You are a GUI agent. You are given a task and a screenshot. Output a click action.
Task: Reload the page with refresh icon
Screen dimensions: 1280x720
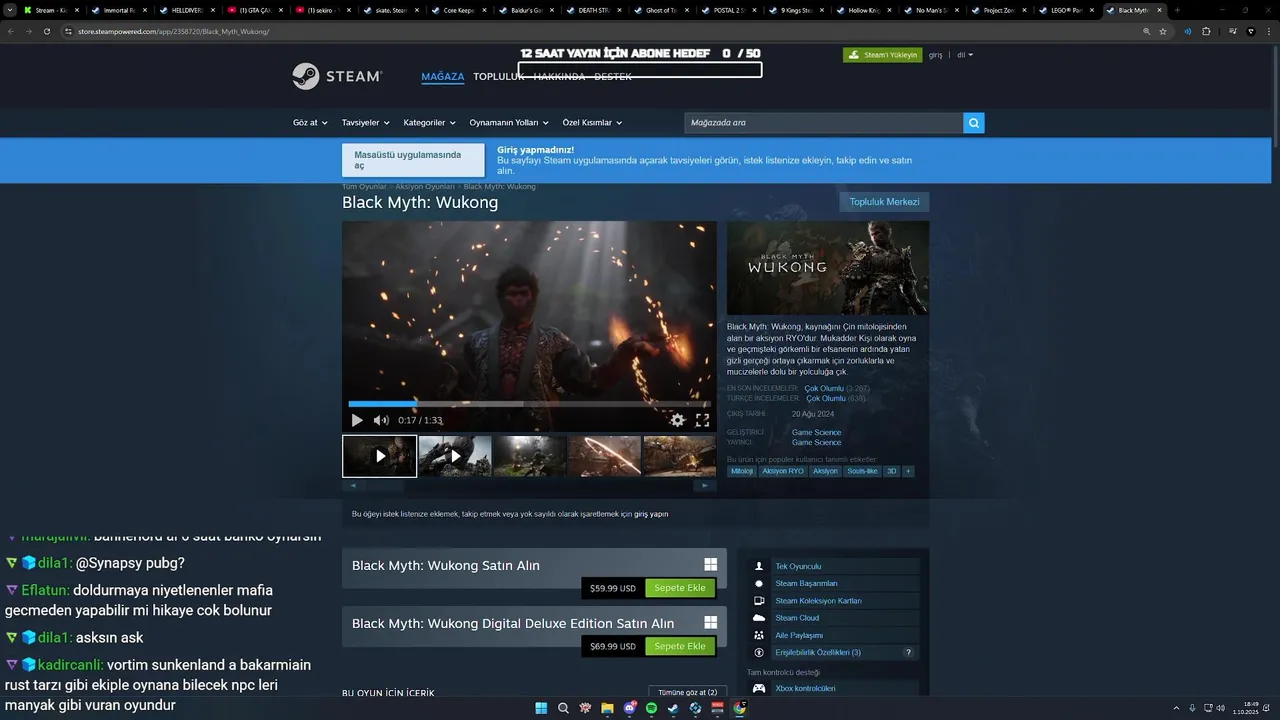pos(46,31)
